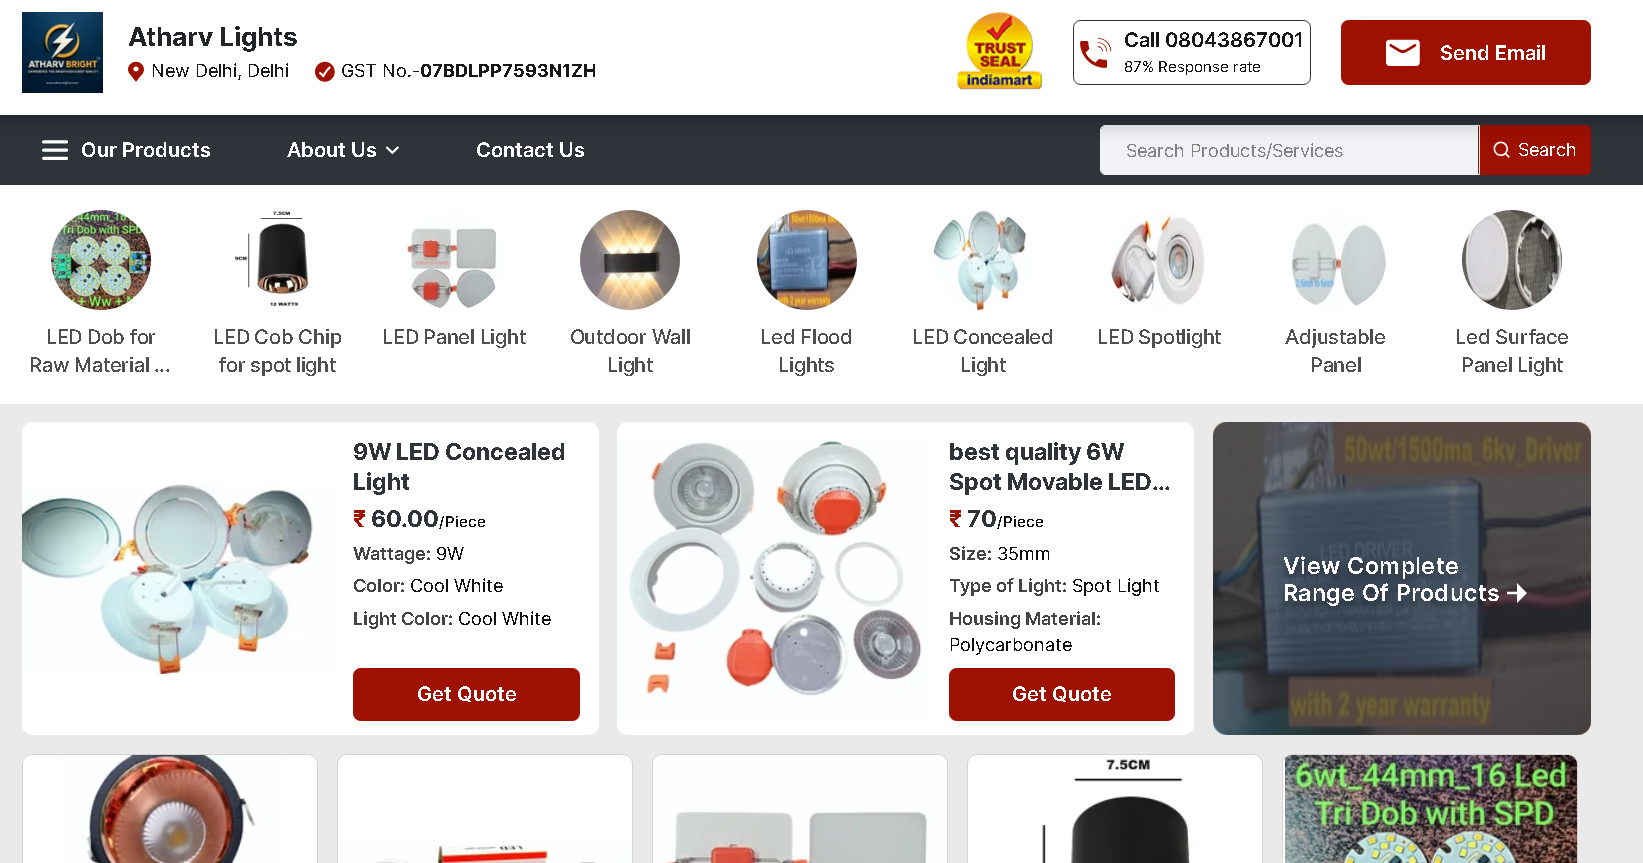Select the LED Spotlight category icon

(x=1159, y=260)
